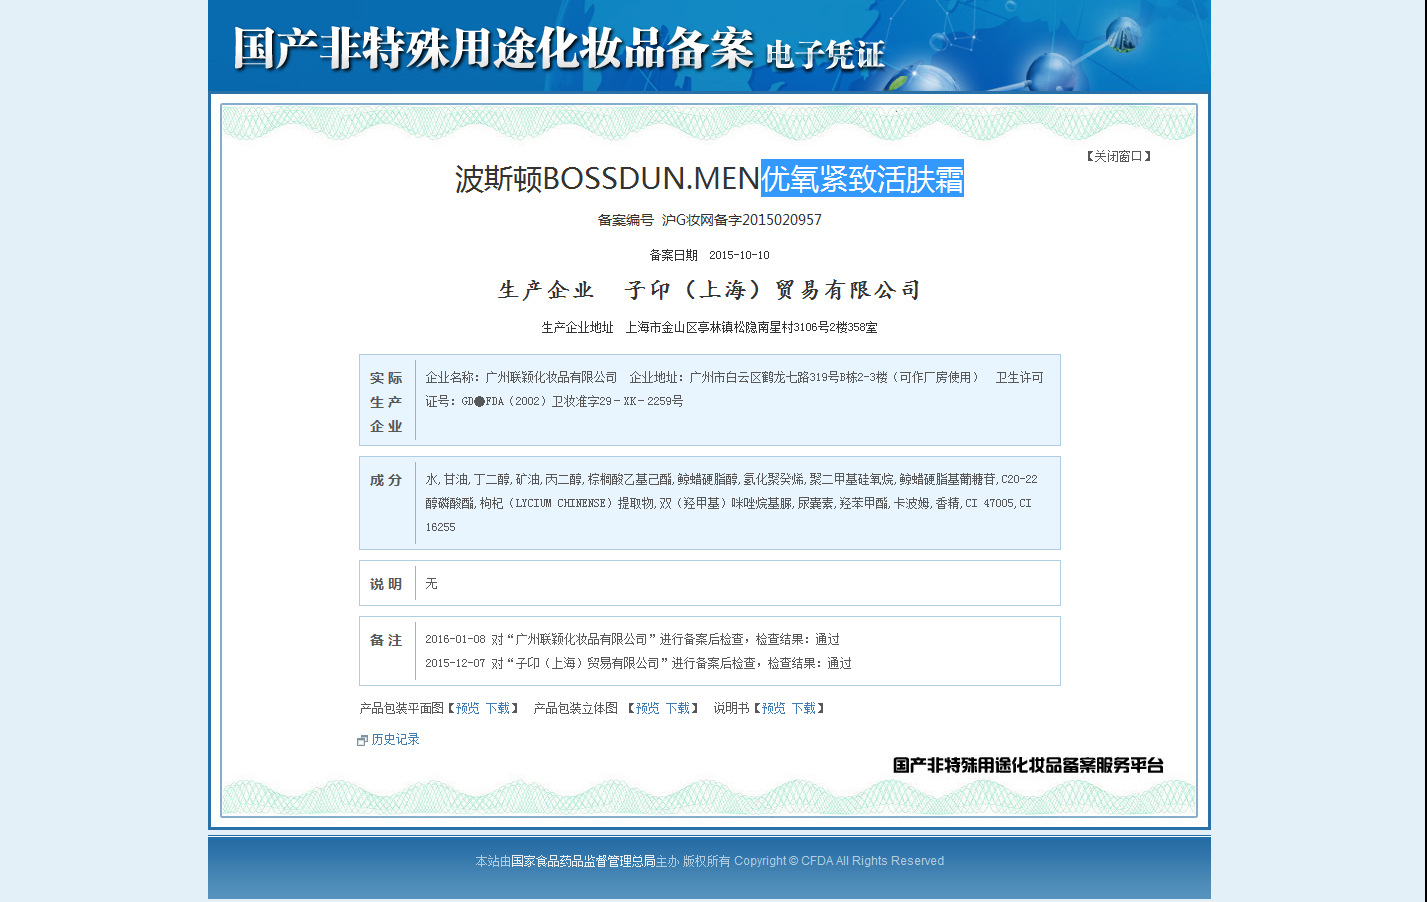Click the 备注 section label
The height and width of the screenshot is (902, 1427).
pos(386,640)
